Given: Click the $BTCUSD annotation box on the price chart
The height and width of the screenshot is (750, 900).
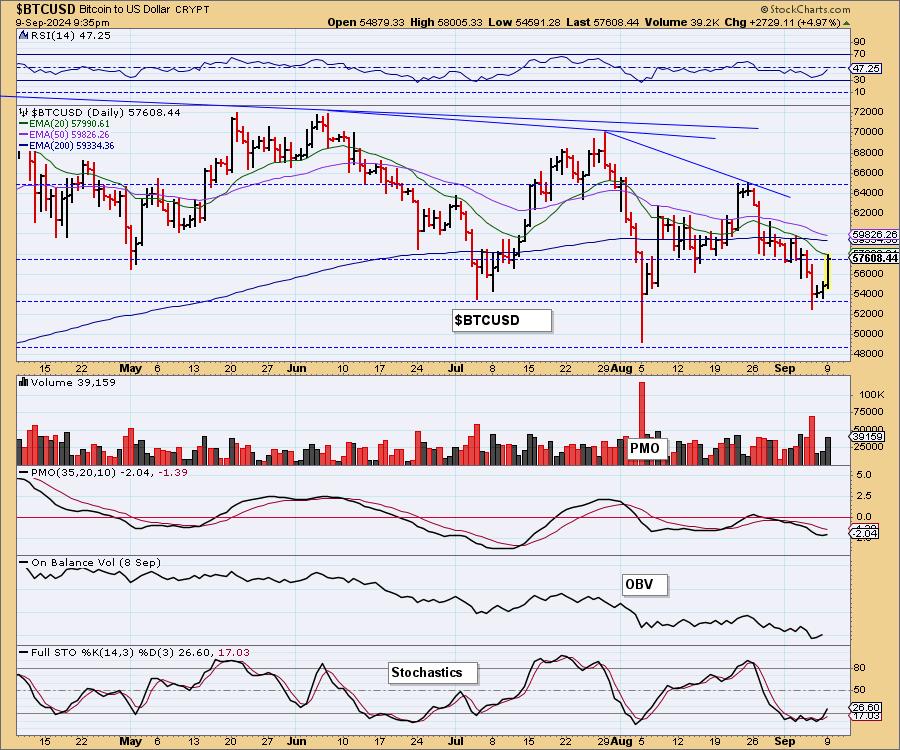Looking at the screenshot, I should tap(502, 320).
